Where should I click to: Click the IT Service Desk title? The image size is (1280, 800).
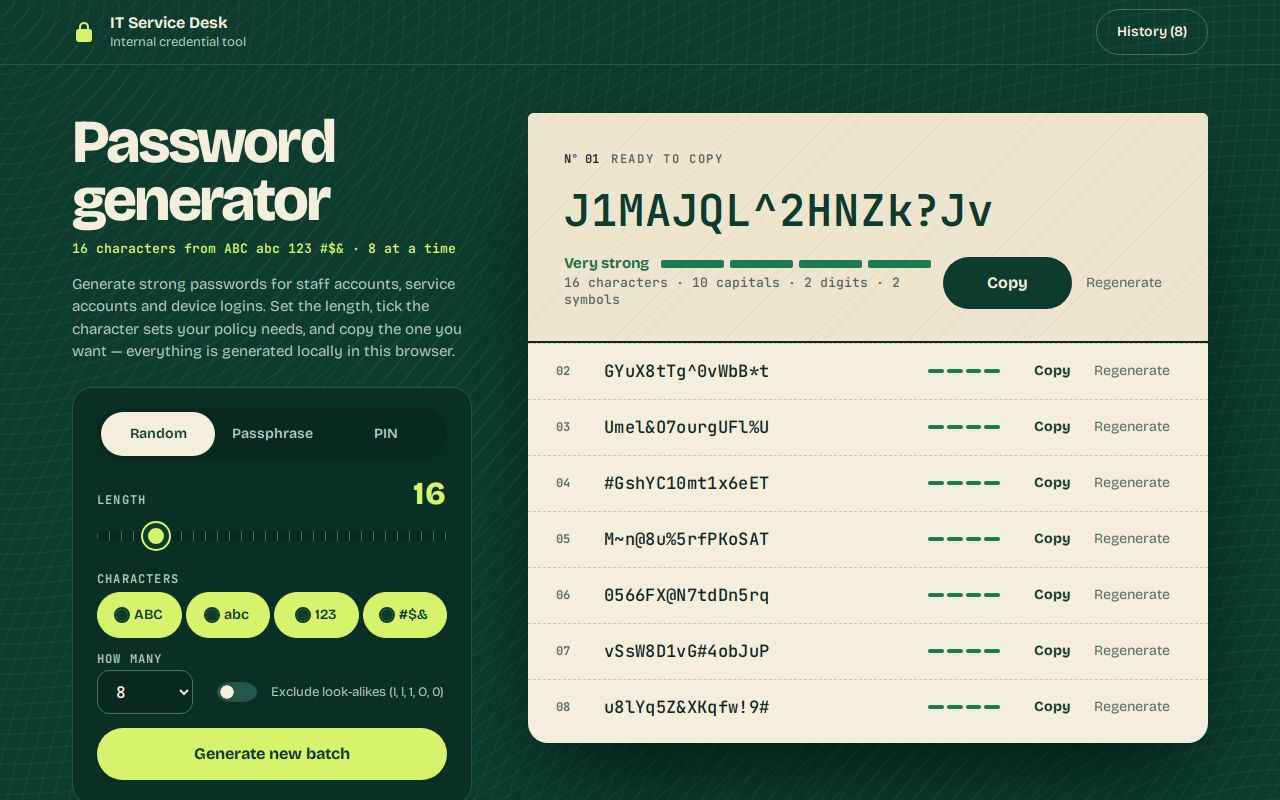tap(169, 22)
